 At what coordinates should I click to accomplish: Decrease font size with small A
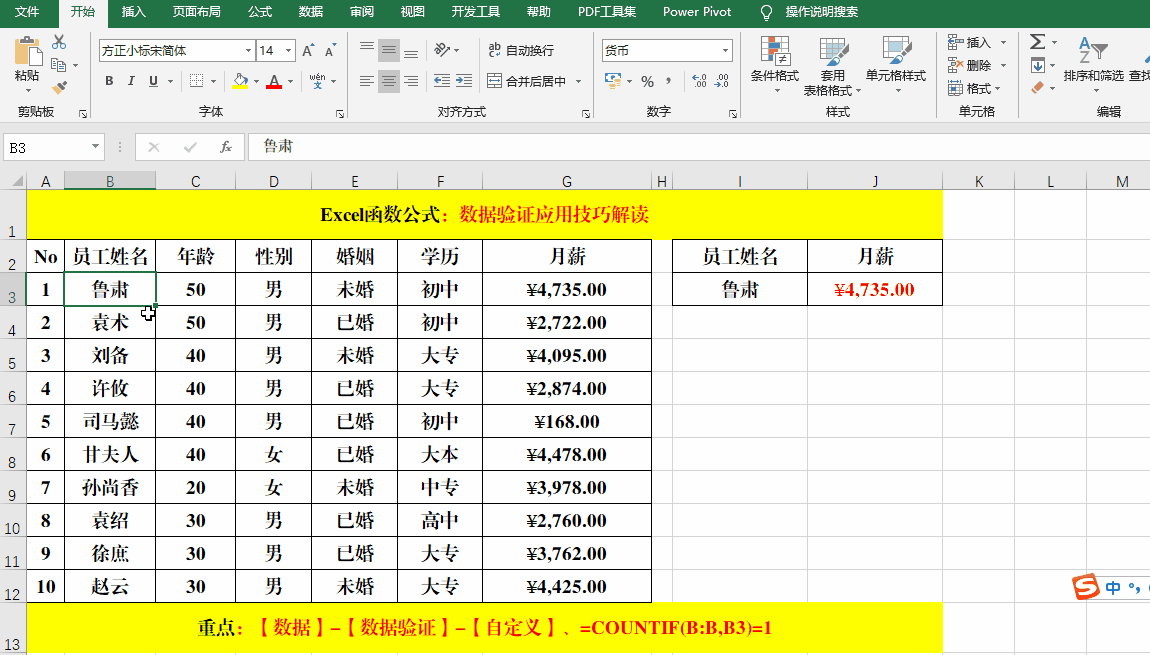point(330,51)
